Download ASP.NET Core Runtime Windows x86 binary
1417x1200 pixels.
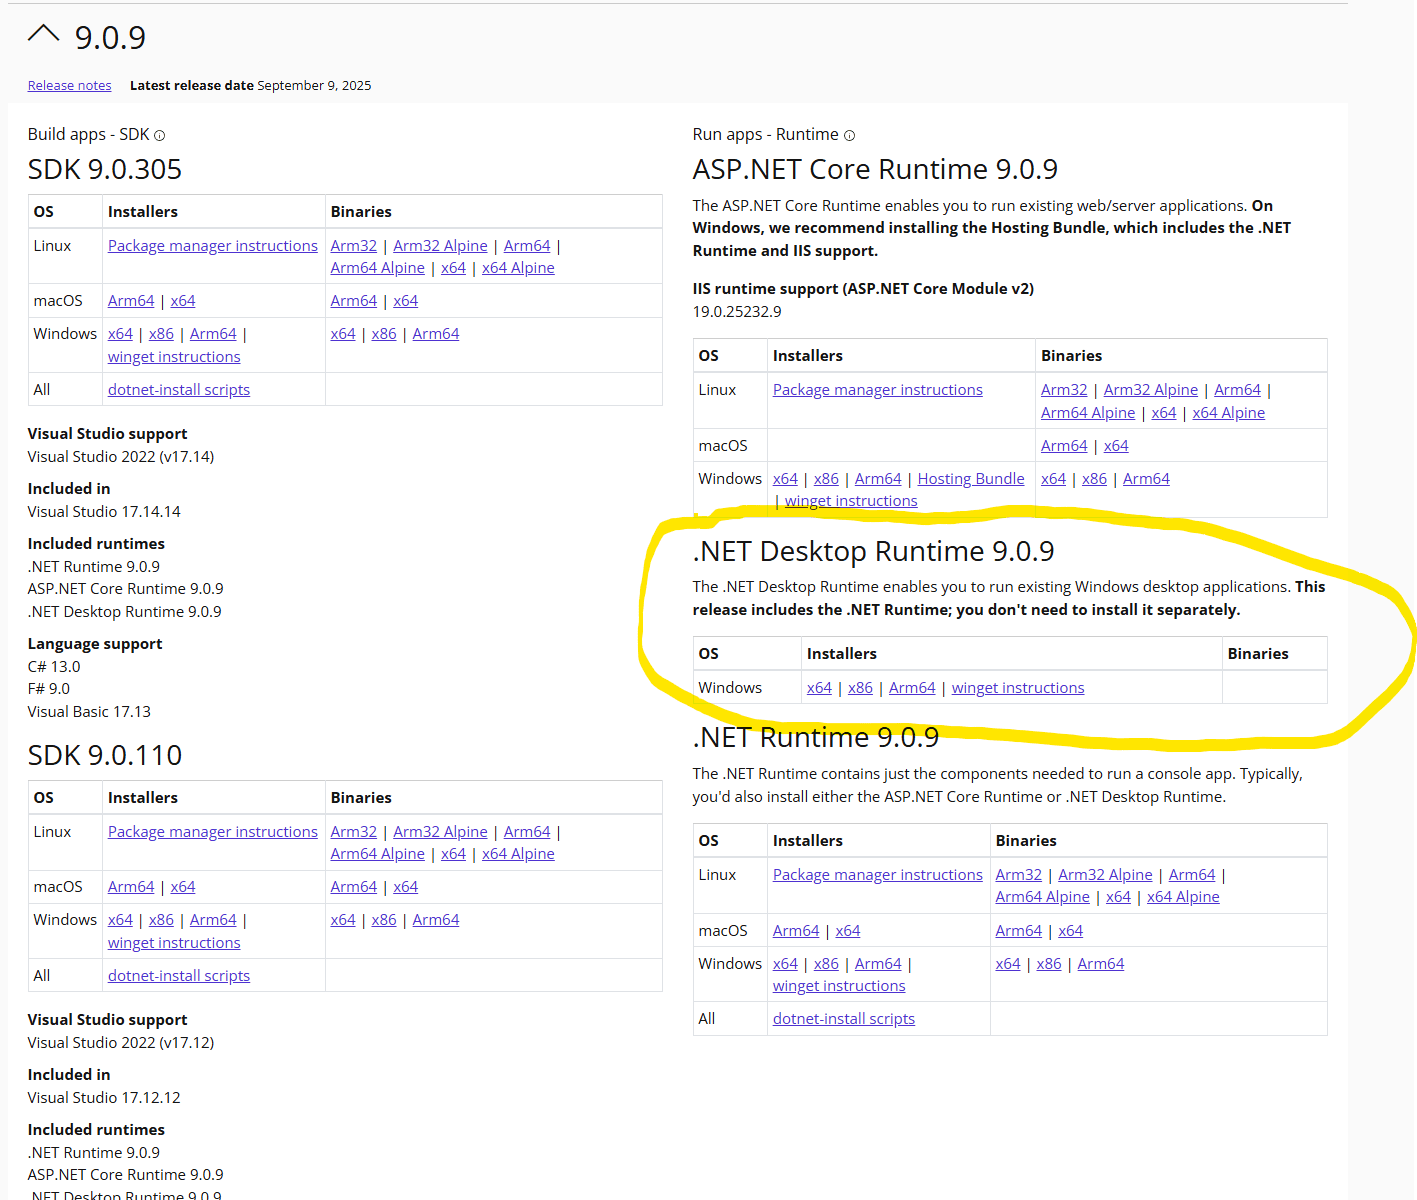1094,479
